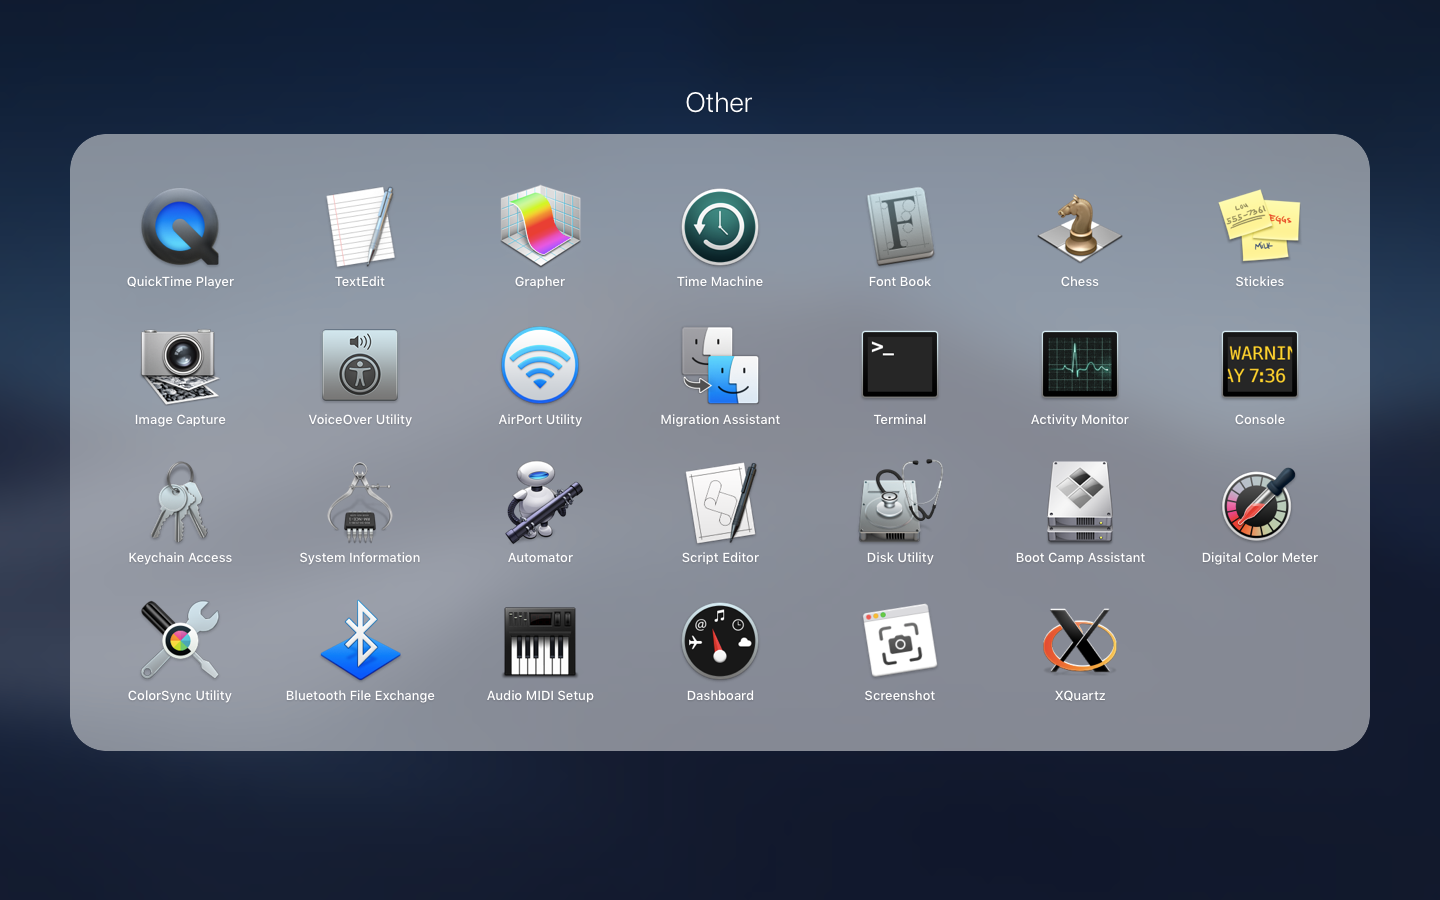Click the "VoiceOver Utility" label text
The height and width of the screenshot is (900, 1440).
(x=360, y=420)
